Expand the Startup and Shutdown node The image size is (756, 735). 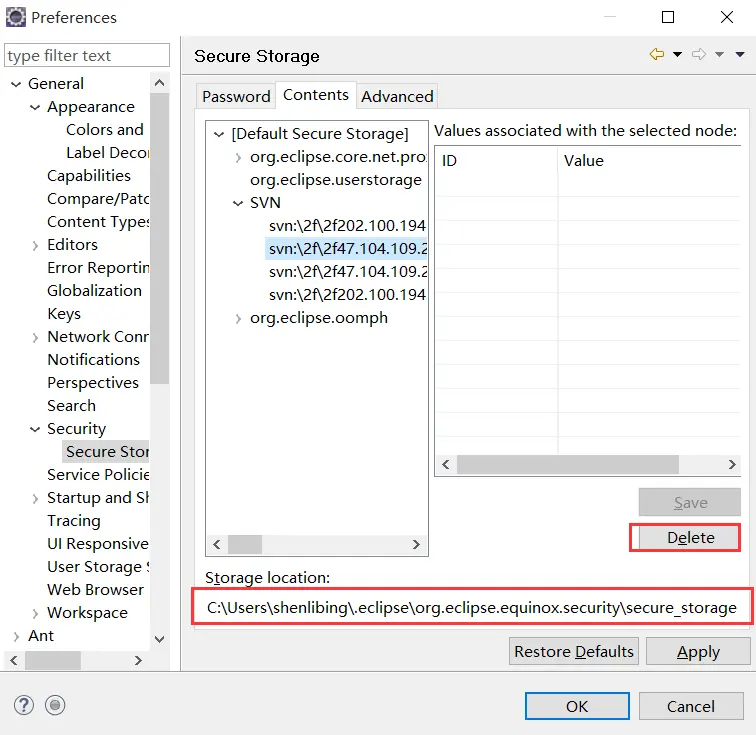click(35, 499)
